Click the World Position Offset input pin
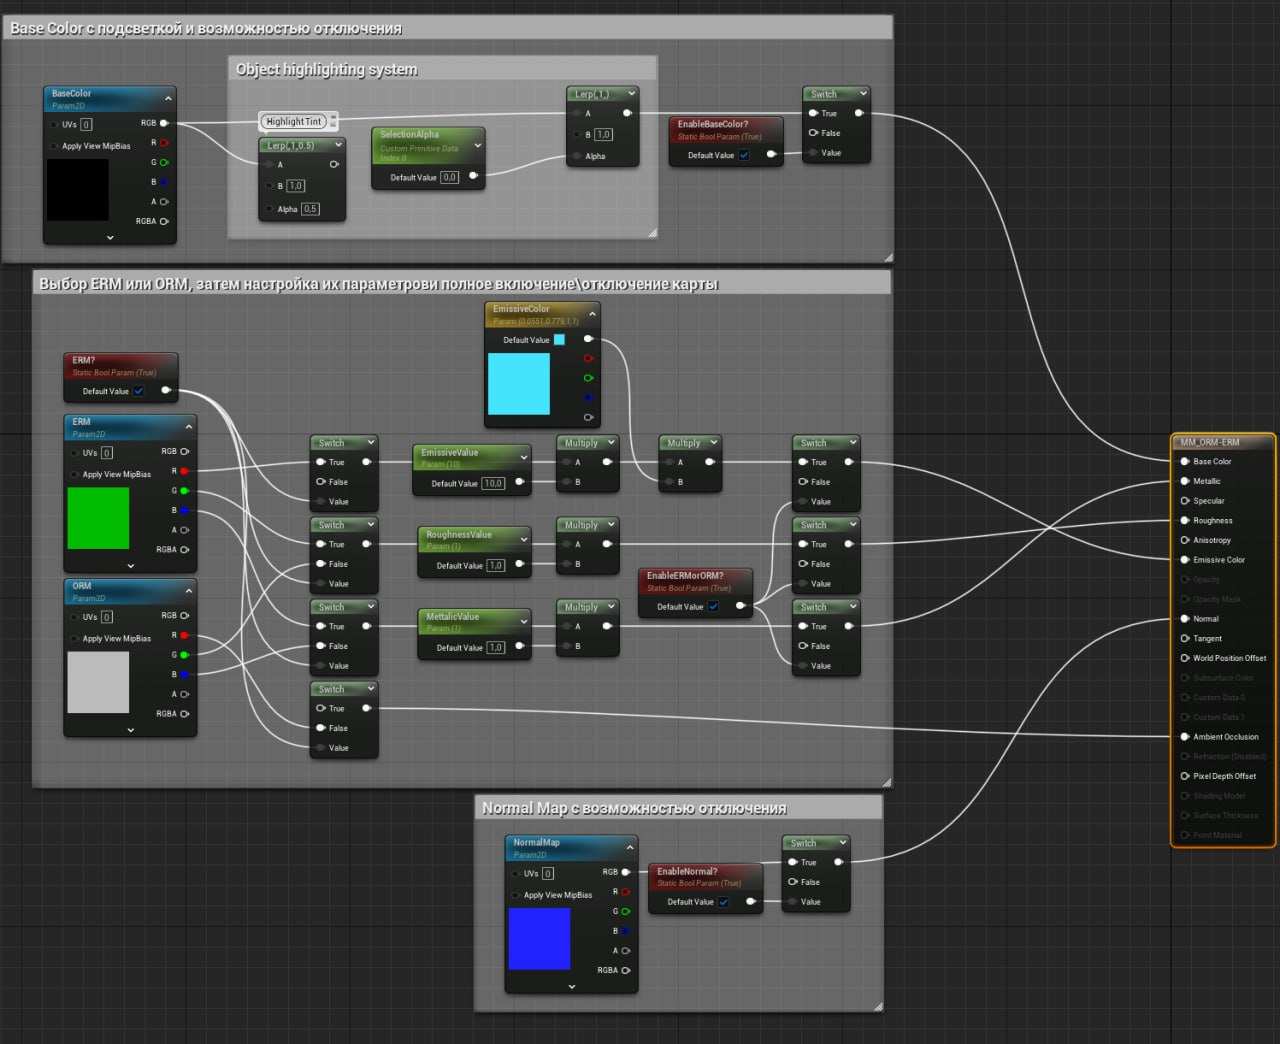The height and width of the screenshot is (1044, 1280). [1185, 658]
